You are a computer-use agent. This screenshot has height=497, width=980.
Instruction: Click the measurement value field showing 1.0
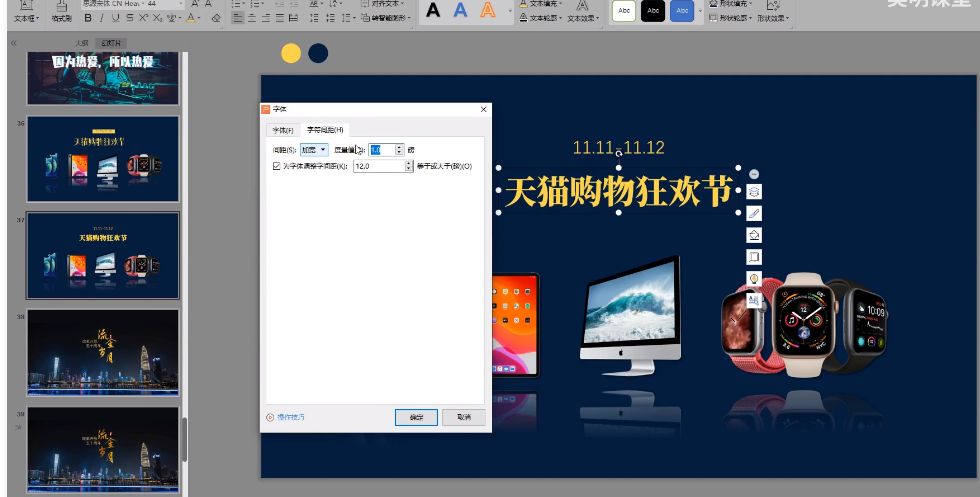pos(381,150)
